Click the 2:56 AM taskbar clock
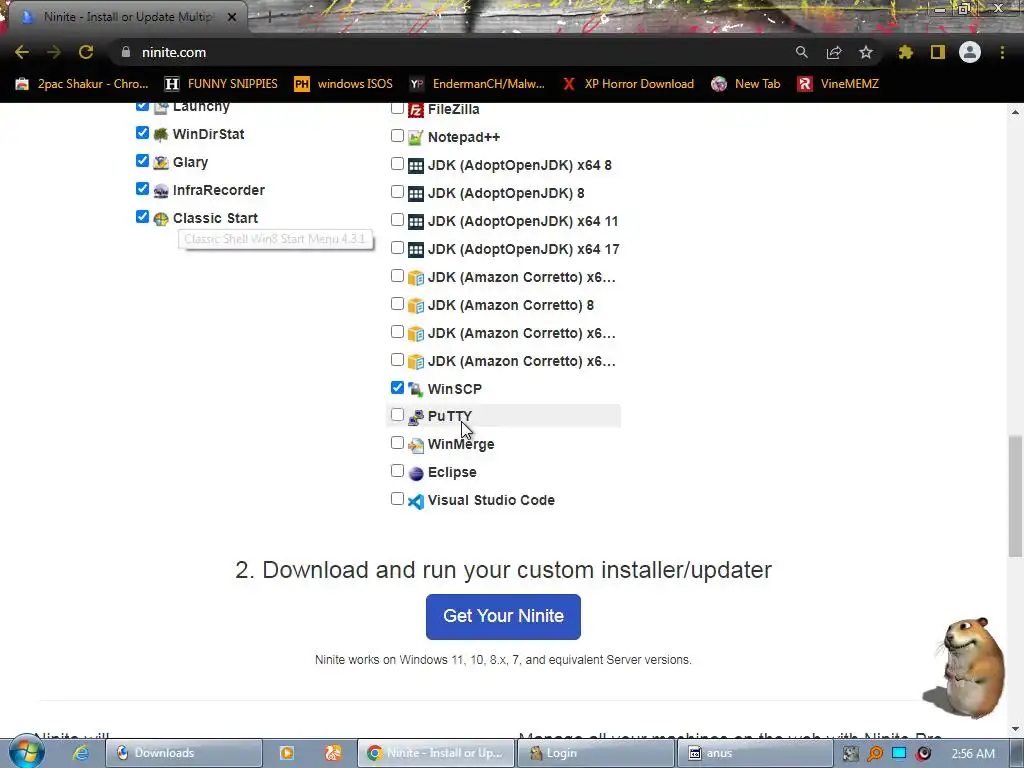 (973, 753)
